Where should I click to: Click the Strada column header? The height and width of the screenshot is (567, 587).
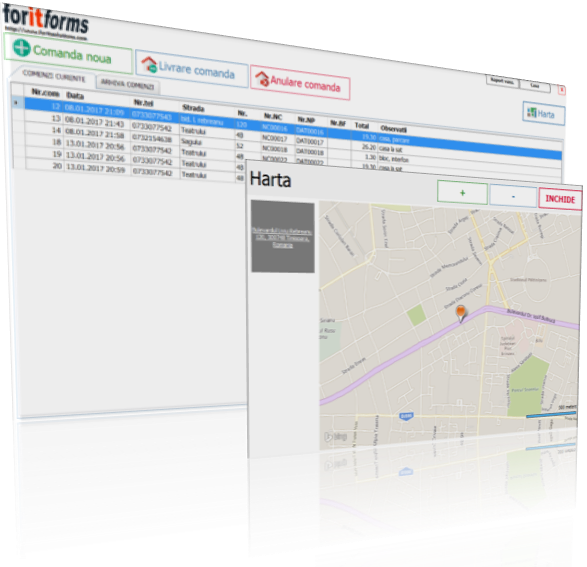click(x=193, y=108)
